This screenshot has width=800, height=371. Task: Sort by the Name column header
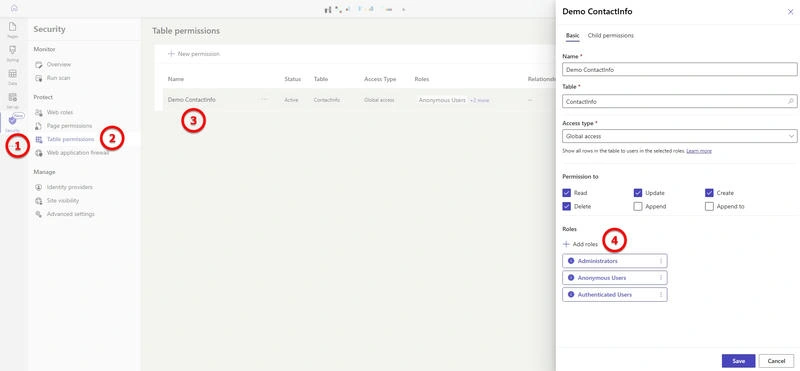(x=176, y=79)
